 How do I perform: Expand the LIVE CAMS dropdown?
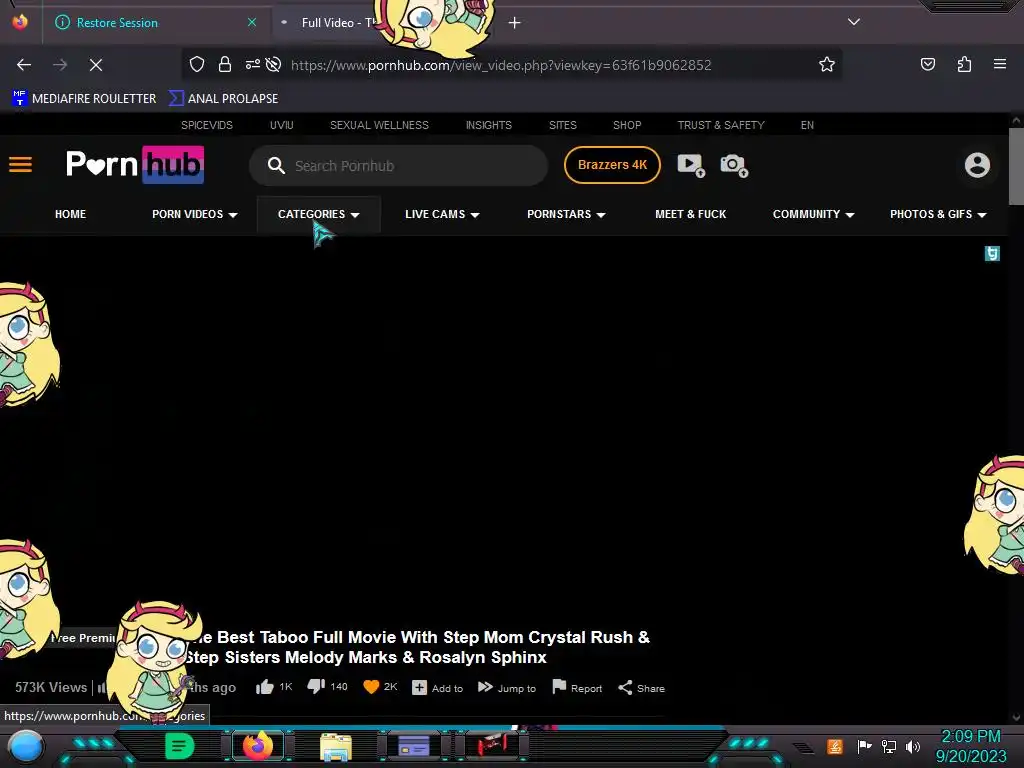[442, 214]
